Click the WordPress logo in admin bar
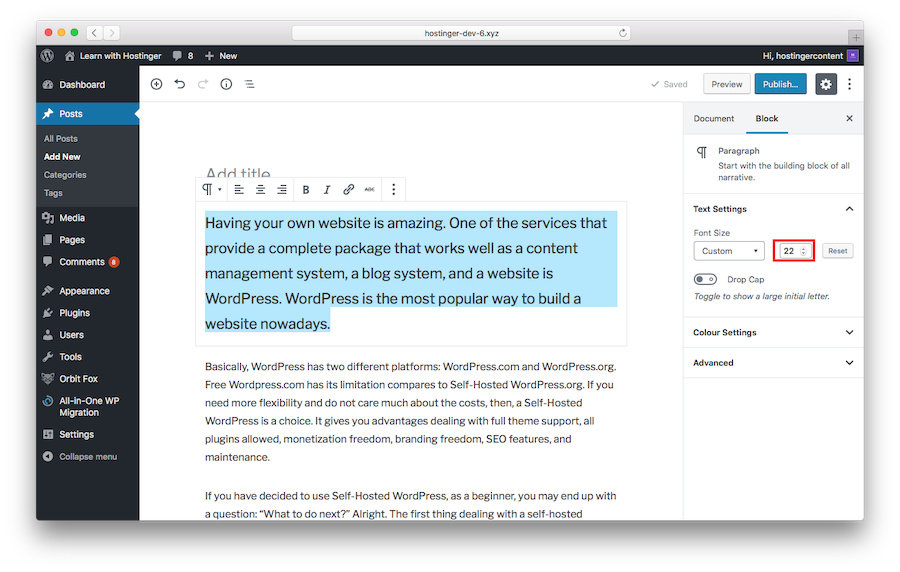The image size is (900, 572). pyautogui.click(x=48, y=56)
